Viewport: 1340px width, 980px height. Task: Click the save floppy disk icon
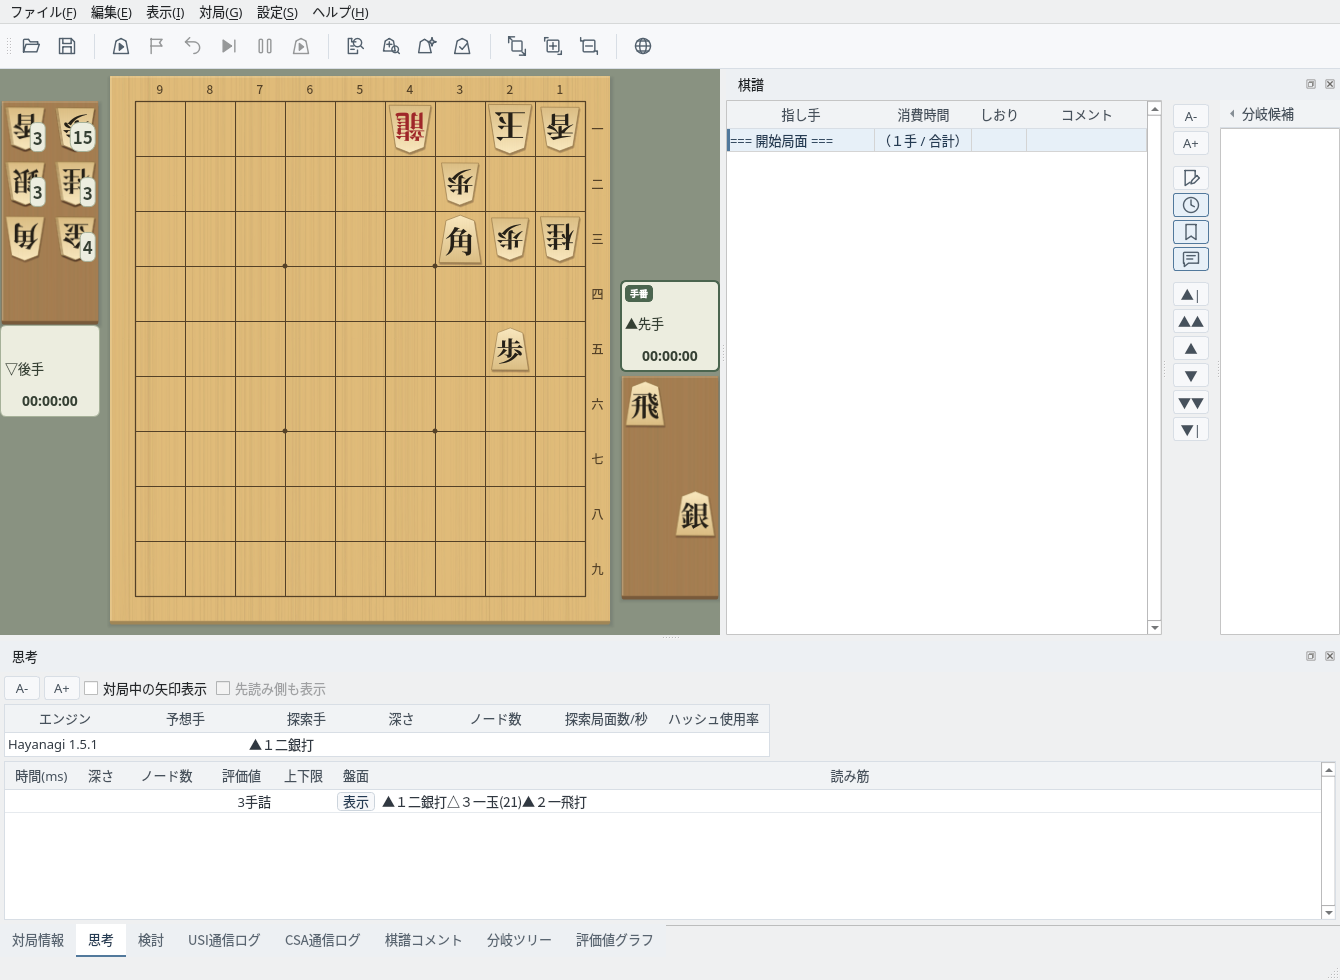tap(67, 46)
